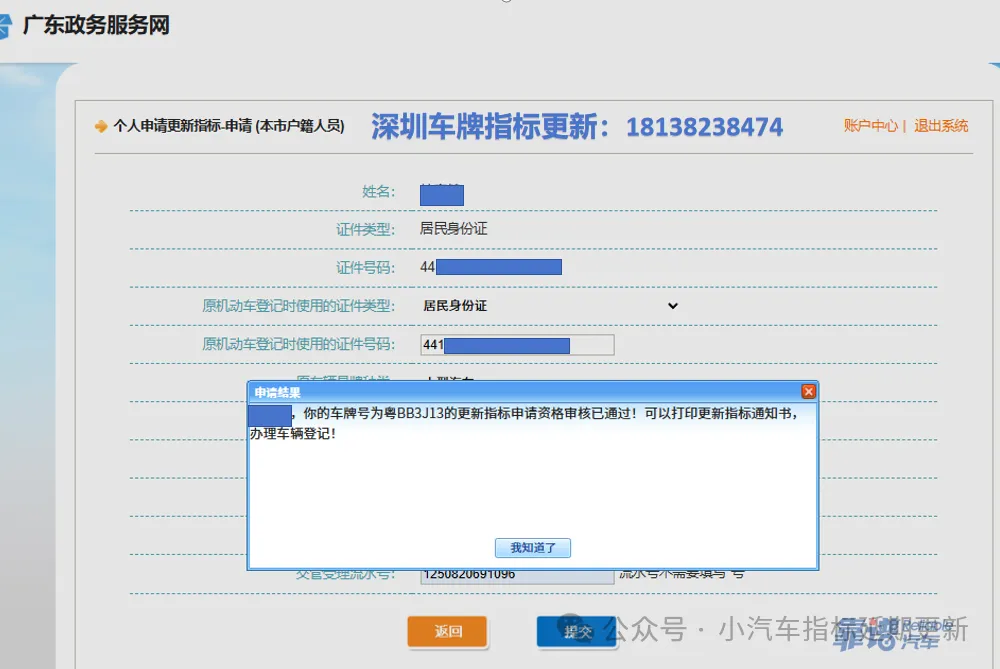Click the 深圳车牌指标更新 phone number banner
The height and width of the screenshot is (669, 1000).
[x=577, y=127]
